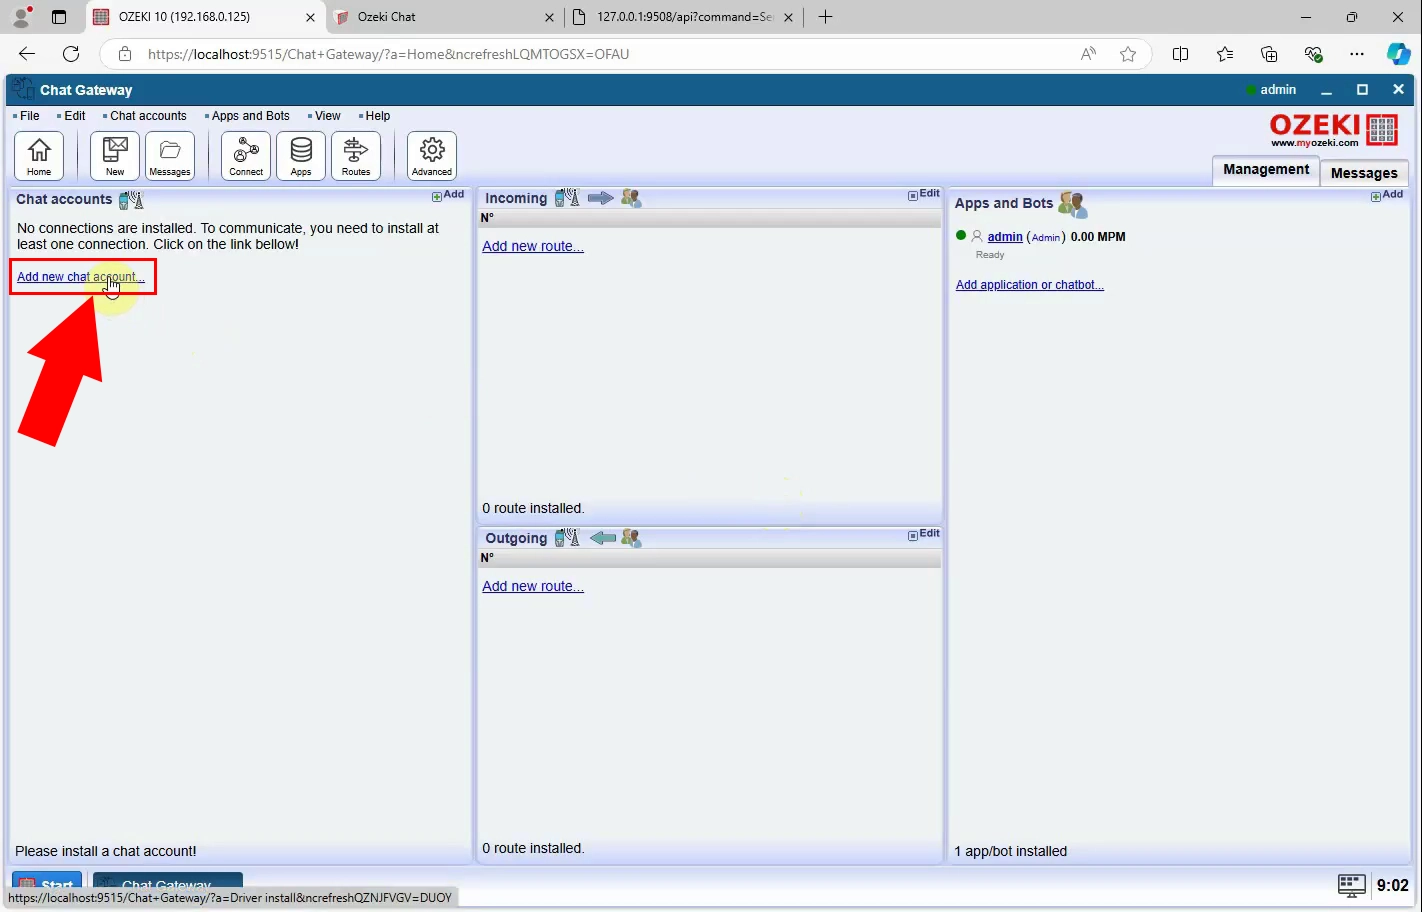This screenshot has width=1422, height=912.
Task: Switch to the Management tab
Action: click(x=1266, y=170)
